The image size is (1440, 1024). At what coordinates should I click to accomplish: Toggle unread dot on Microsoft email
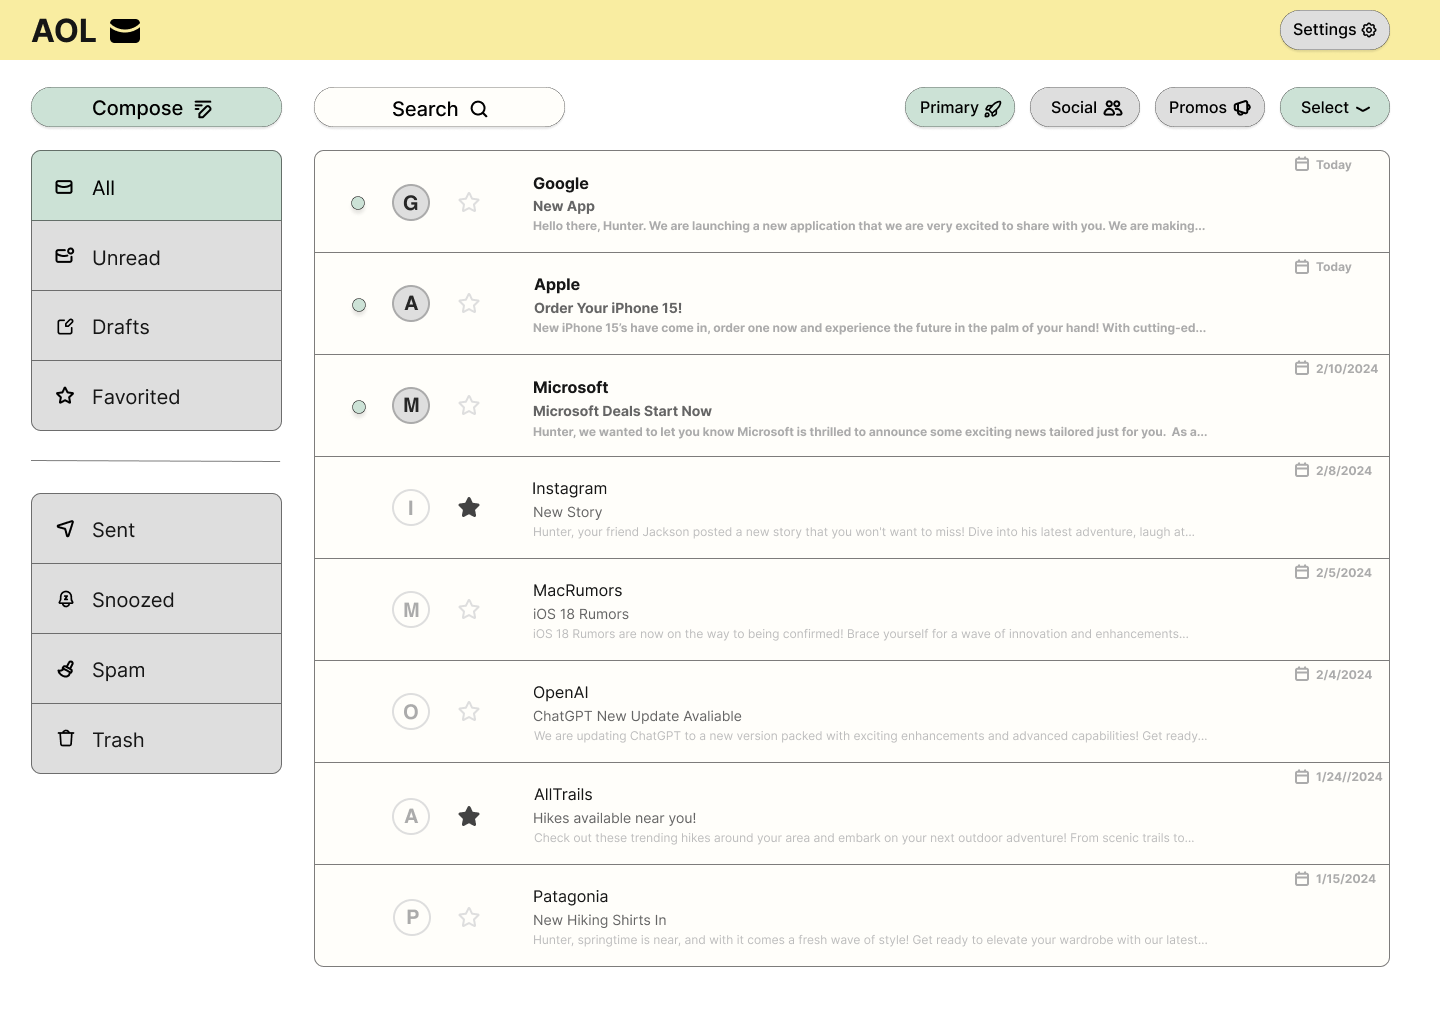[359, 407]
